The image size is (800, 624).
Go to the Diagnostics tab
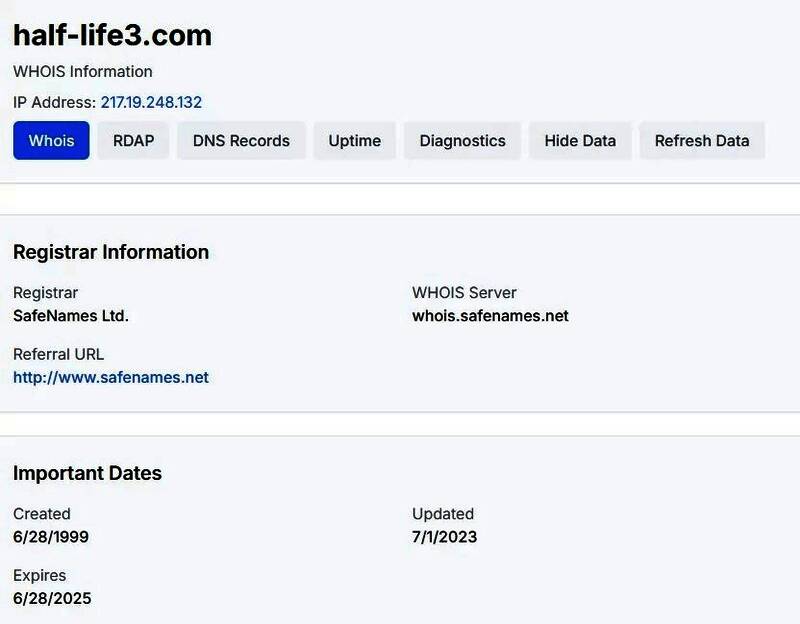tap(462, 141)
